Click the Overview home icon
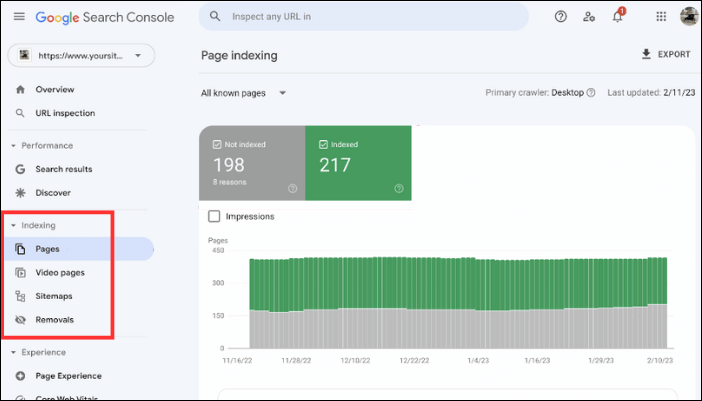This screenshot has height=401, width=702. [x=21, y=90]
